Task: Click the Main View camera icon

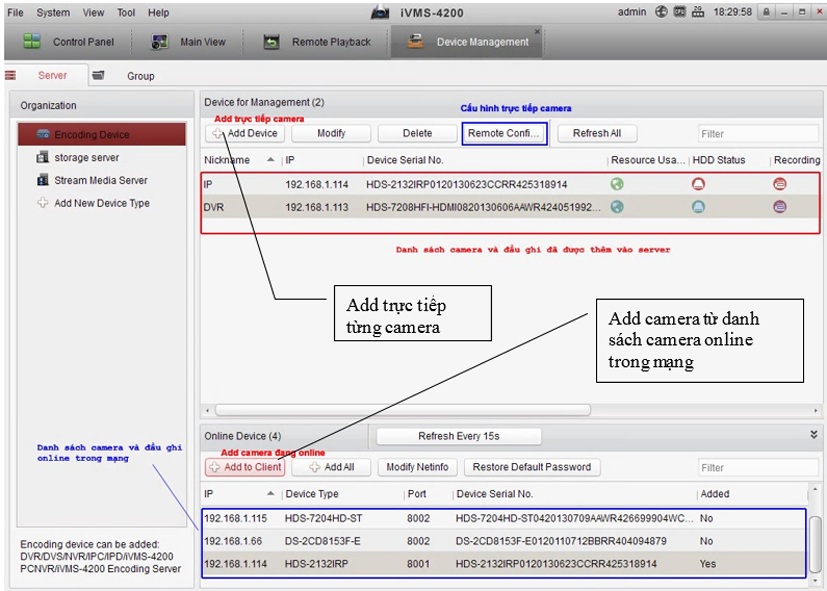Action: click(x=159, y=42)
